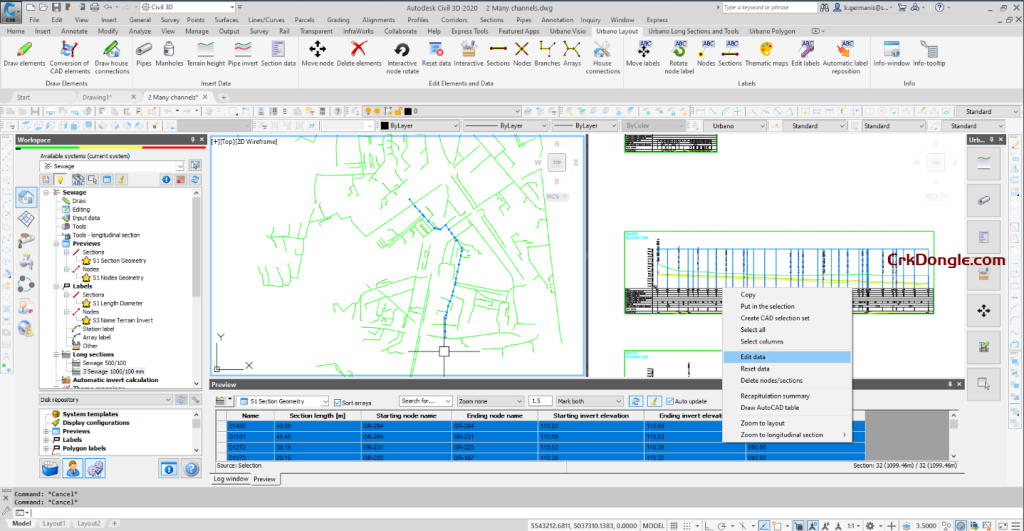Image resolution: width=1024 pixels, height=531 pixels.
Task: Select the Pipe invert tool
Action: coord(243,54)
